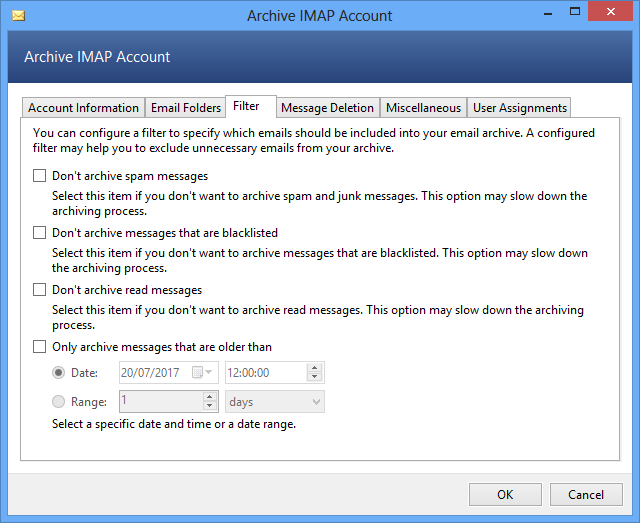Viewport: 640px width, 523px height.
Task: Switch to Account Information tab
Action: click(83, 108)
